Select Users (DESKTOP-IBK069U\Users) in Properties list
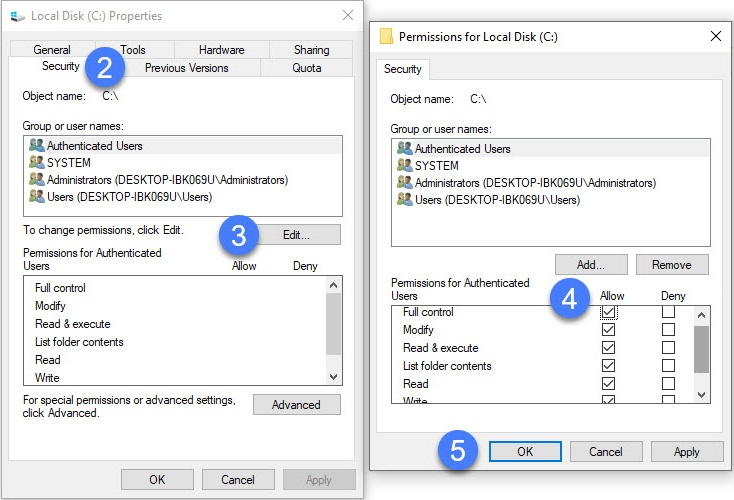Image resolution: width=734 pixels, height=500 pixels. click(x=130, y=197)
